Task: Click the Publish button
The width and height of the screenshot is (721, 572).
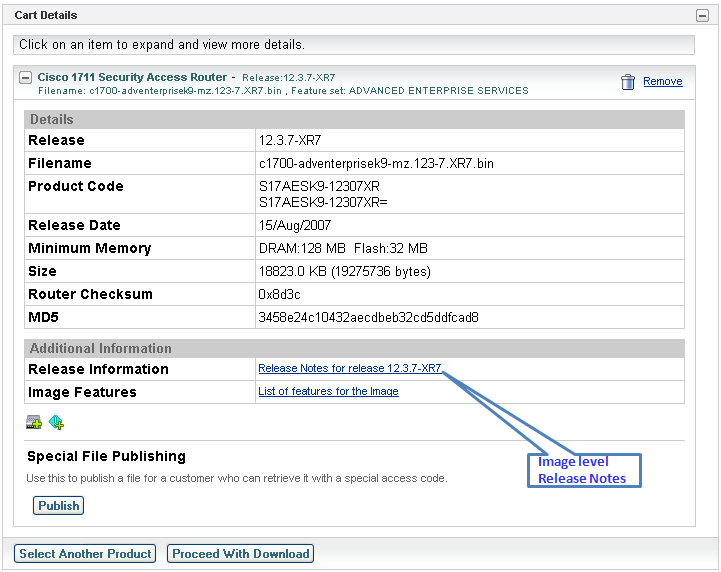Action: pos(58,505)
